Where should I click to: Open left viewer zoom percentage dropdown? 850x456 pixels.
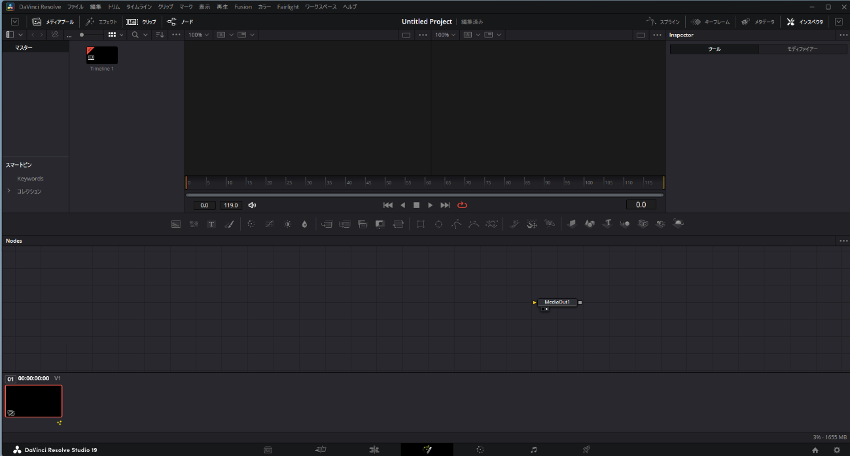(x=198, y=35)
